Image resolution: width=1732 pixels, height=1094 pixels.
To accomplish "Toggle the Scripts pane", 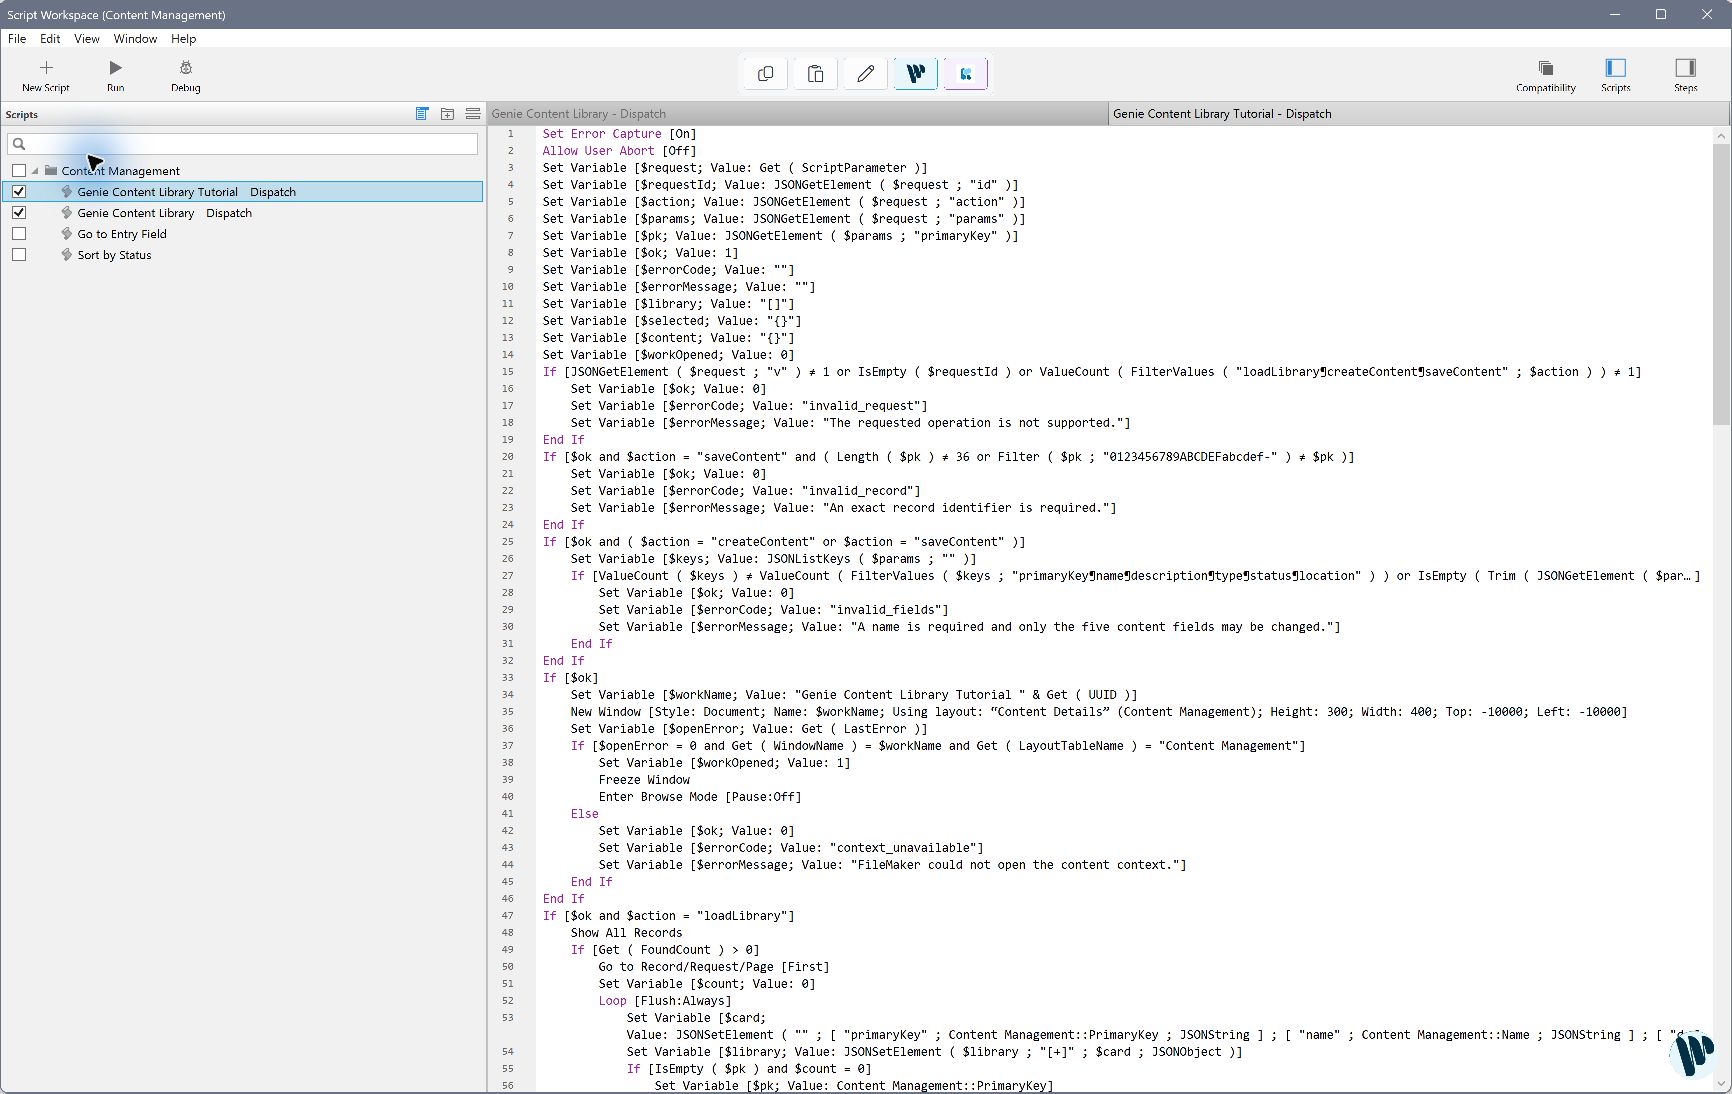I will click(x=1616, y=75).
